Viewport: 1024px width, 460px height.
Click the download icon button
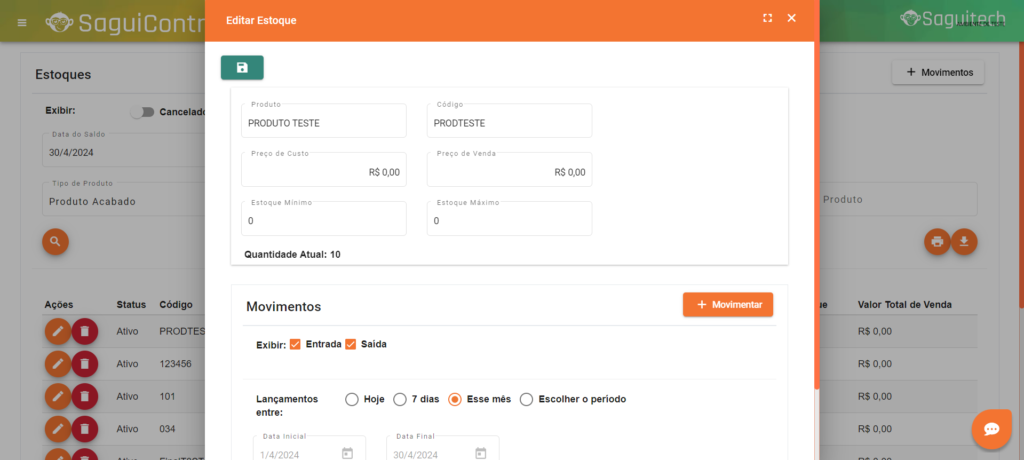[x=964, y=241]
